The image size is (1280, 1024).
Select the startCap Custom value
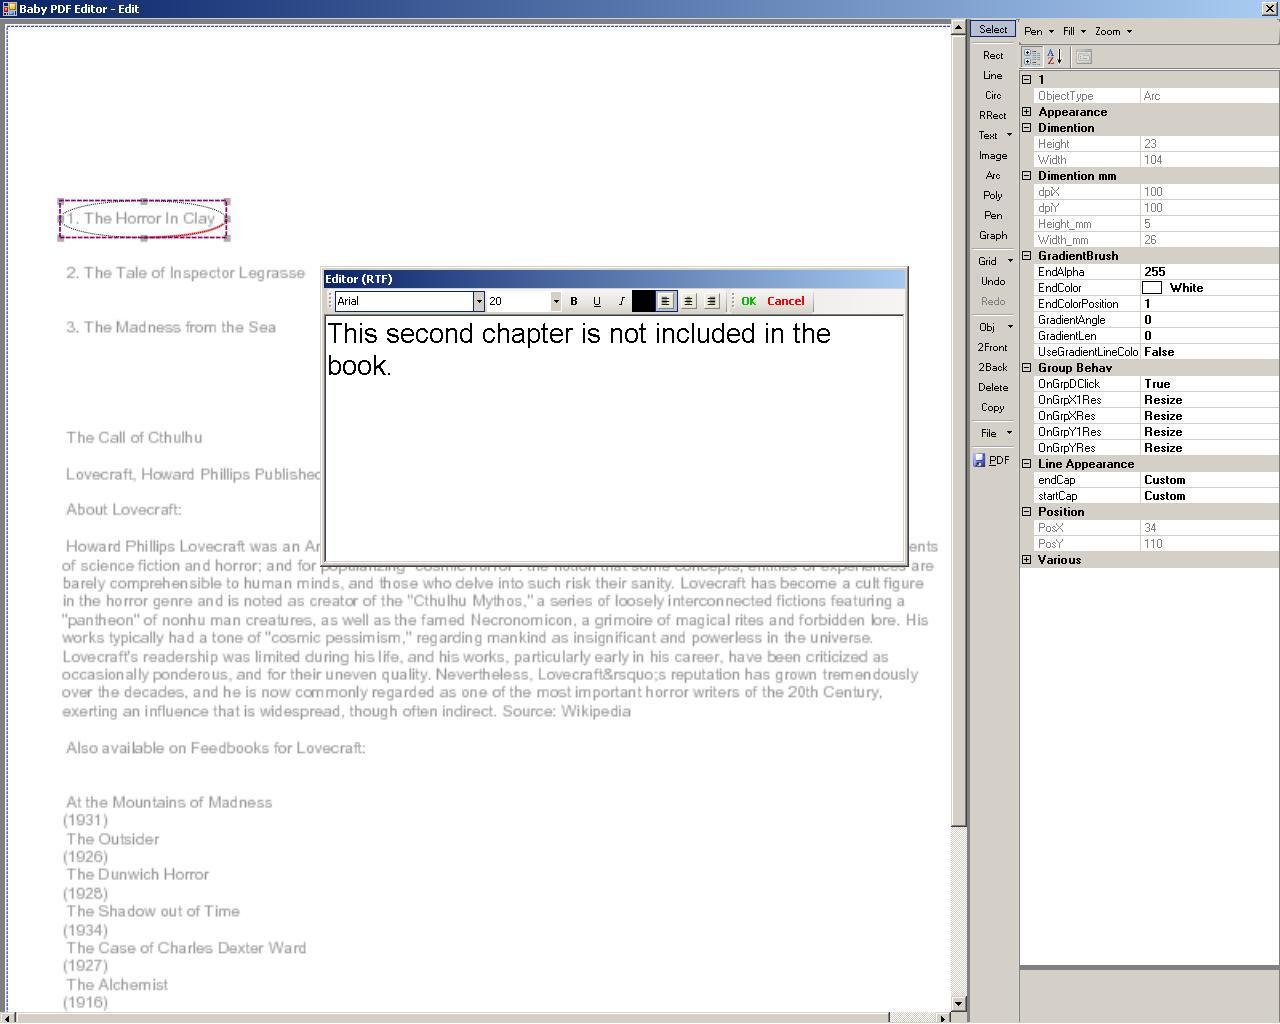(1210, 496)
